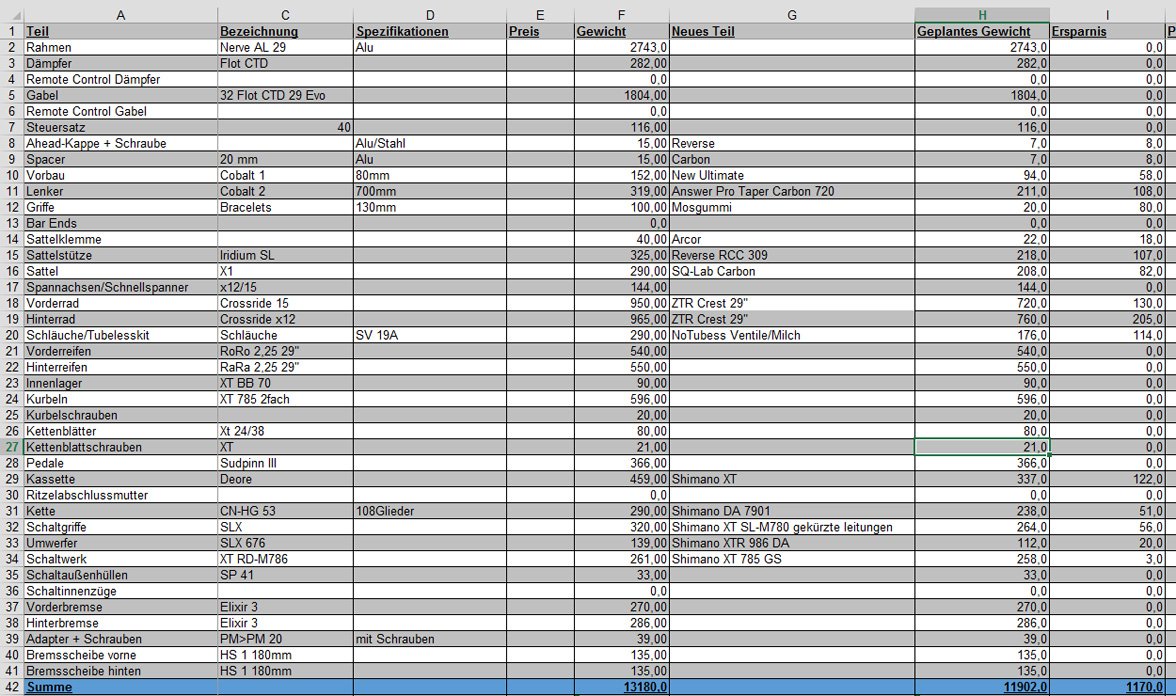Select the "Nerve AL 29" cell
This screenshot has width=1176, height=696.
pyautogui.click(x=285, y=47)
